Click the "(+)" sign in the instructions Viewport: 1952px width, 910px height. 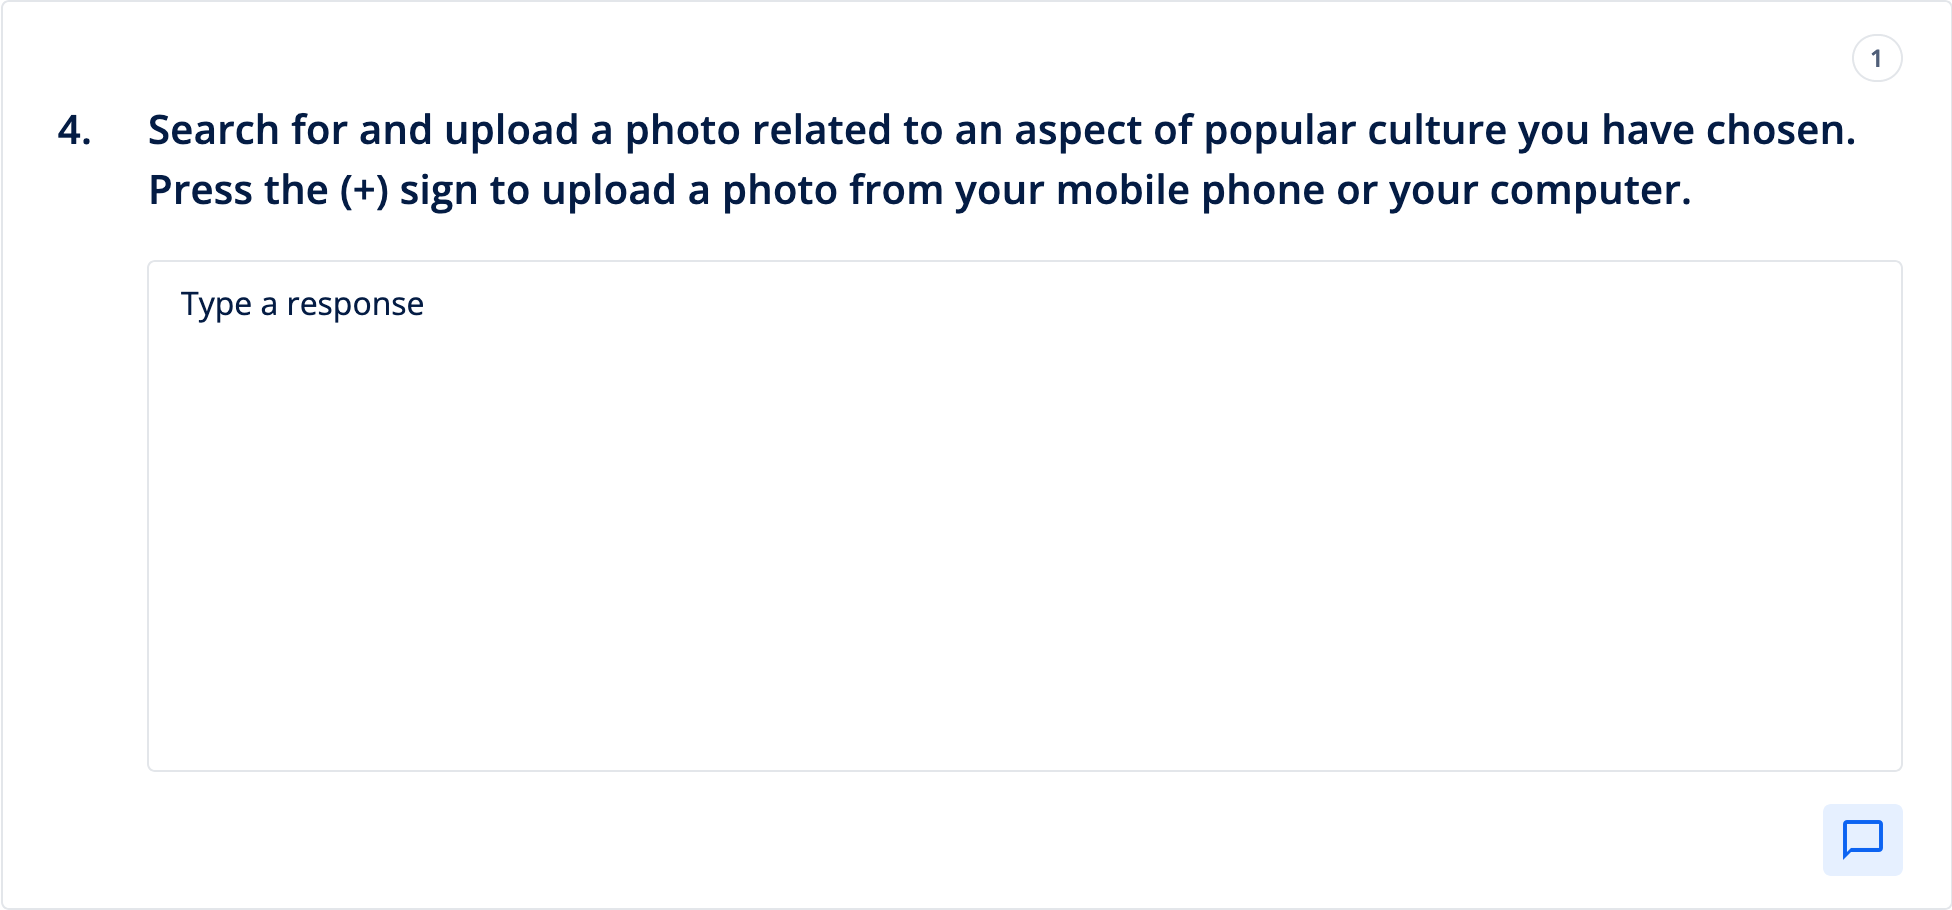coord(364,191)
